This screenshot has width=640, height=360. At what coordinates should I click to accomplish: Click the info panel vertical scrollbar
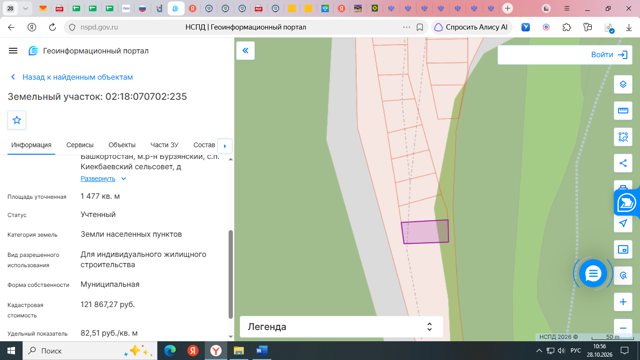coord(230,274)
